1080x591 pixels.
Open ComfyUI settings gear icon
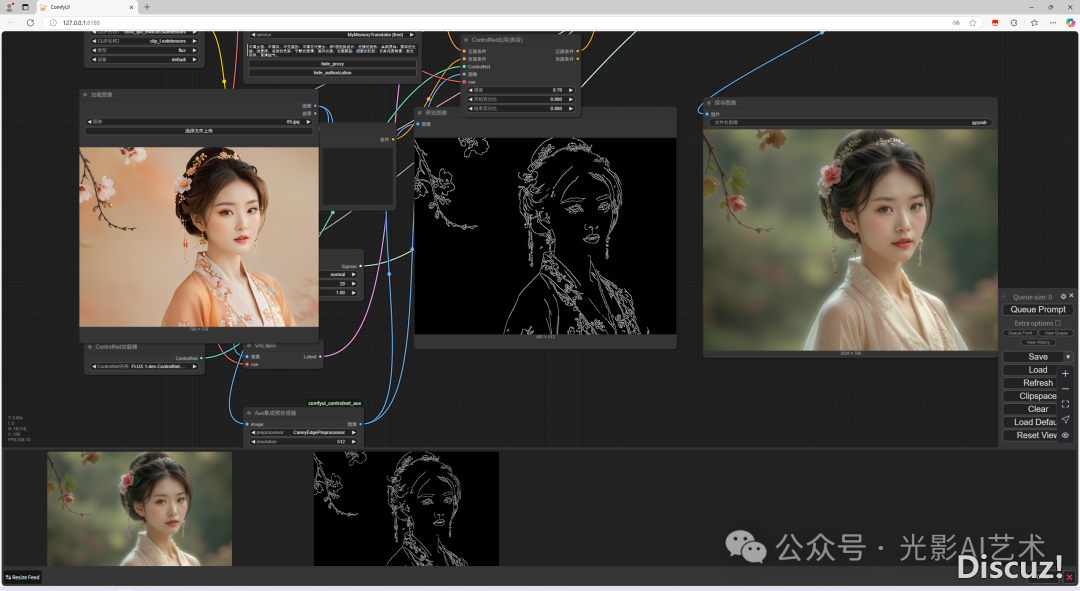tap(1063, 297)
